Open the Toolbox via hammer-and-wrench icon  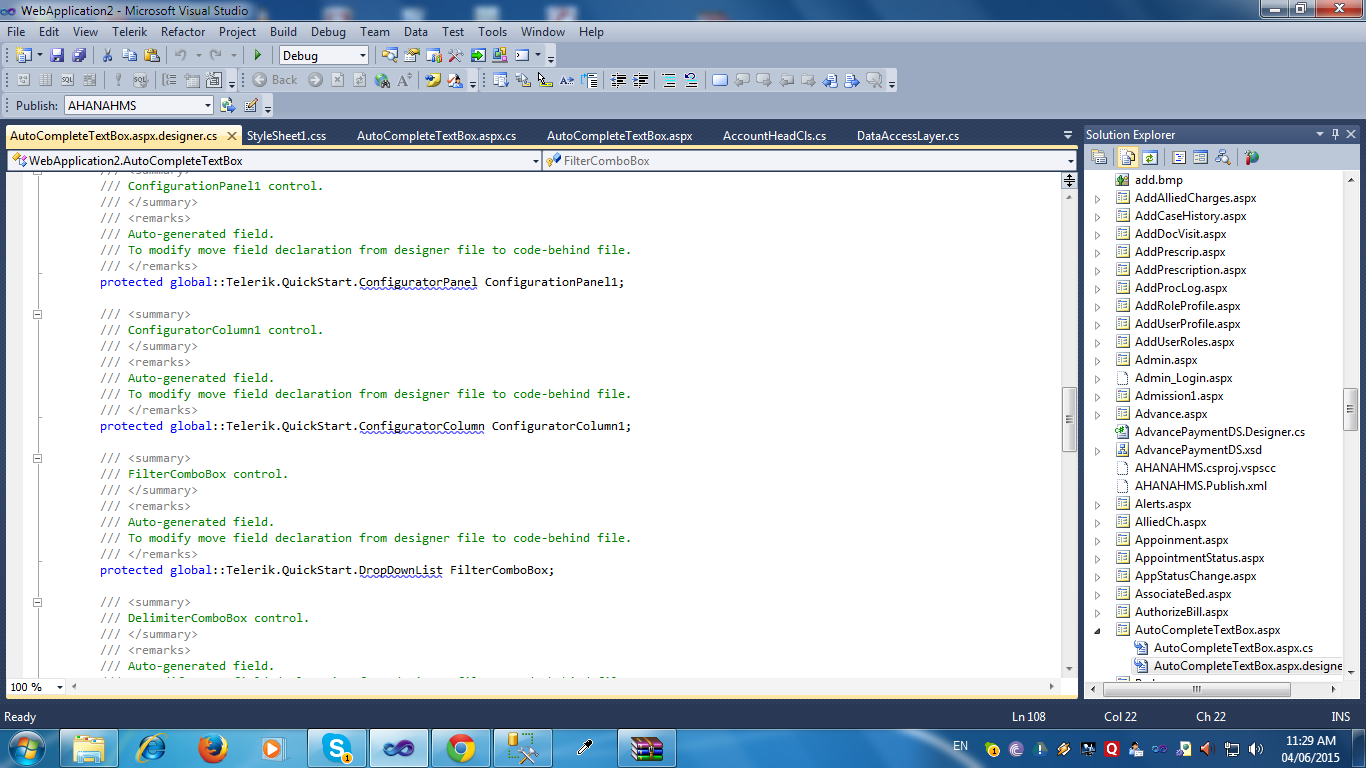456,56
